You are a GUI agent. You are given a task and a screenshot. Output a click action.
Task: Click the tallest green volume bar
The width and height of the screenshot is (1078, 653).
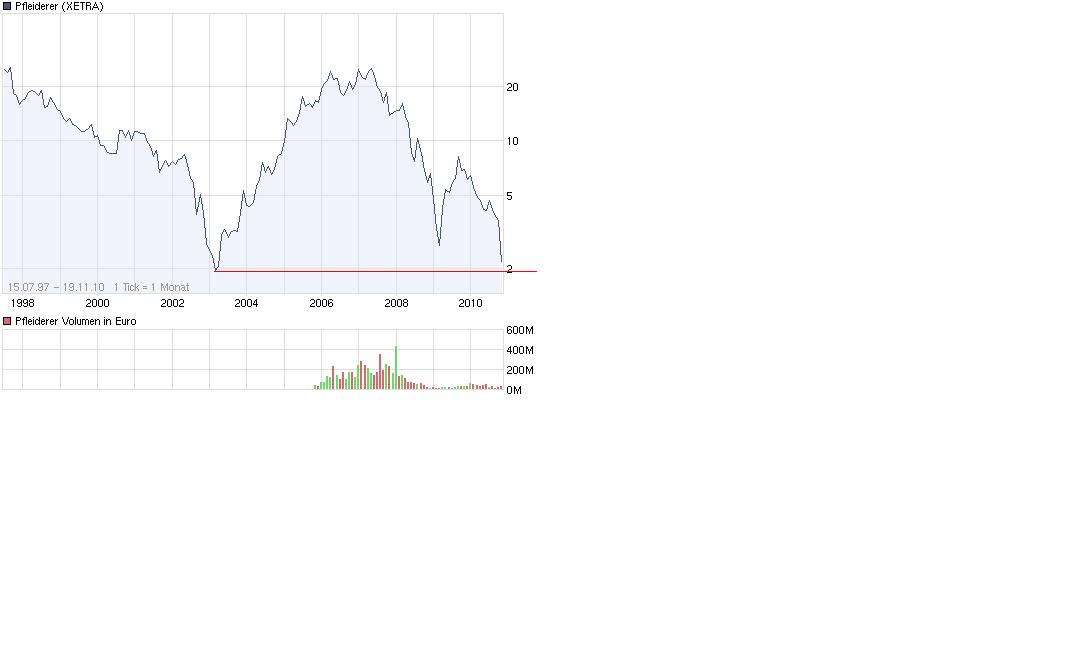396,368
